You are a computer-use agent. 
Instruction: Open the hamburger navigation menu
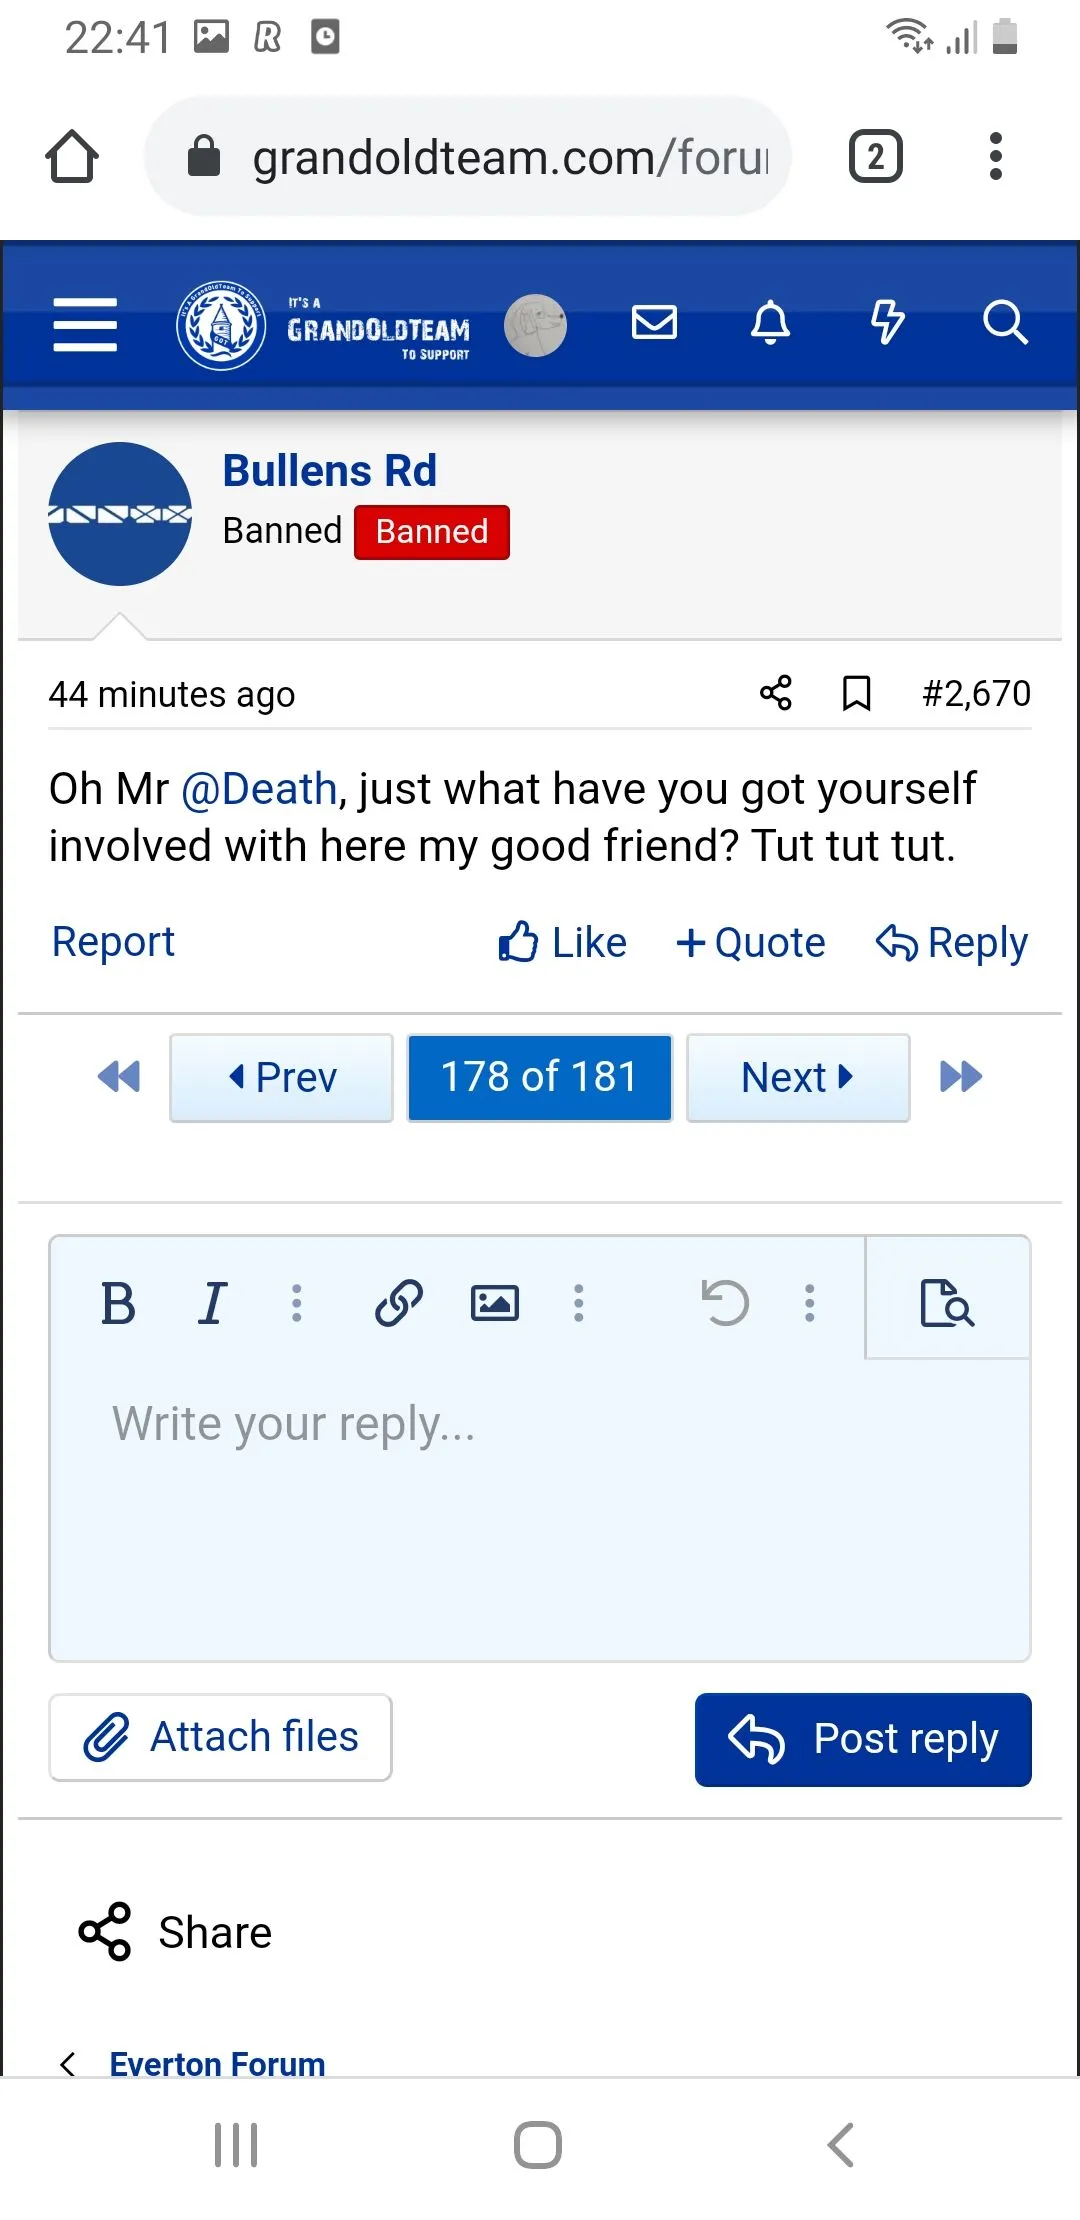[85, 325]
